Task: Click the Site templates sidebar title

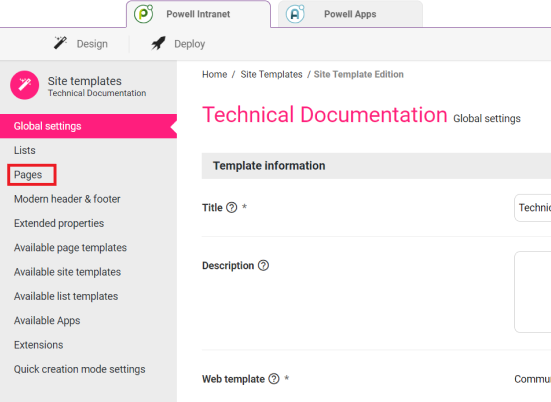Action: coord(85,81)
